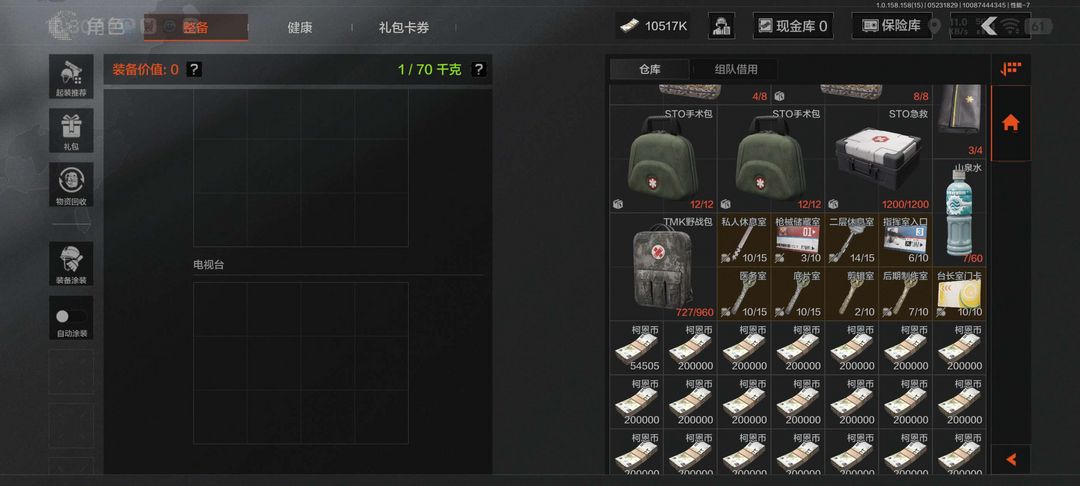The width and height of the screenshot is (1080, 486).
Task: Open the 物资回收 recycling icon
Action: (x=71, y=184)
